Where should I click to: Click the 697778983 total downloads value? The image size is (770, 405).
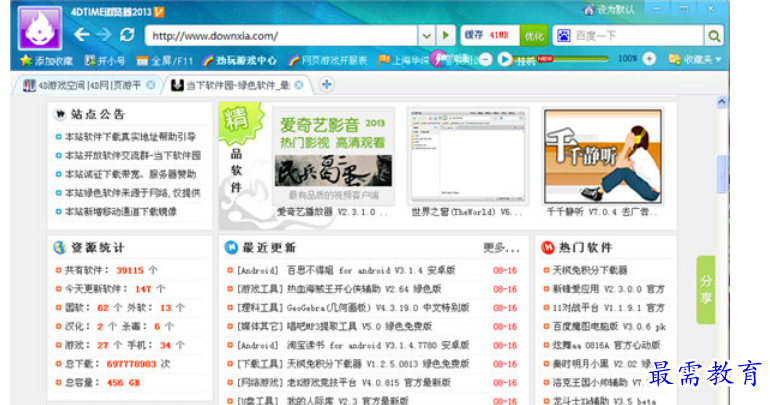point(131,364)
